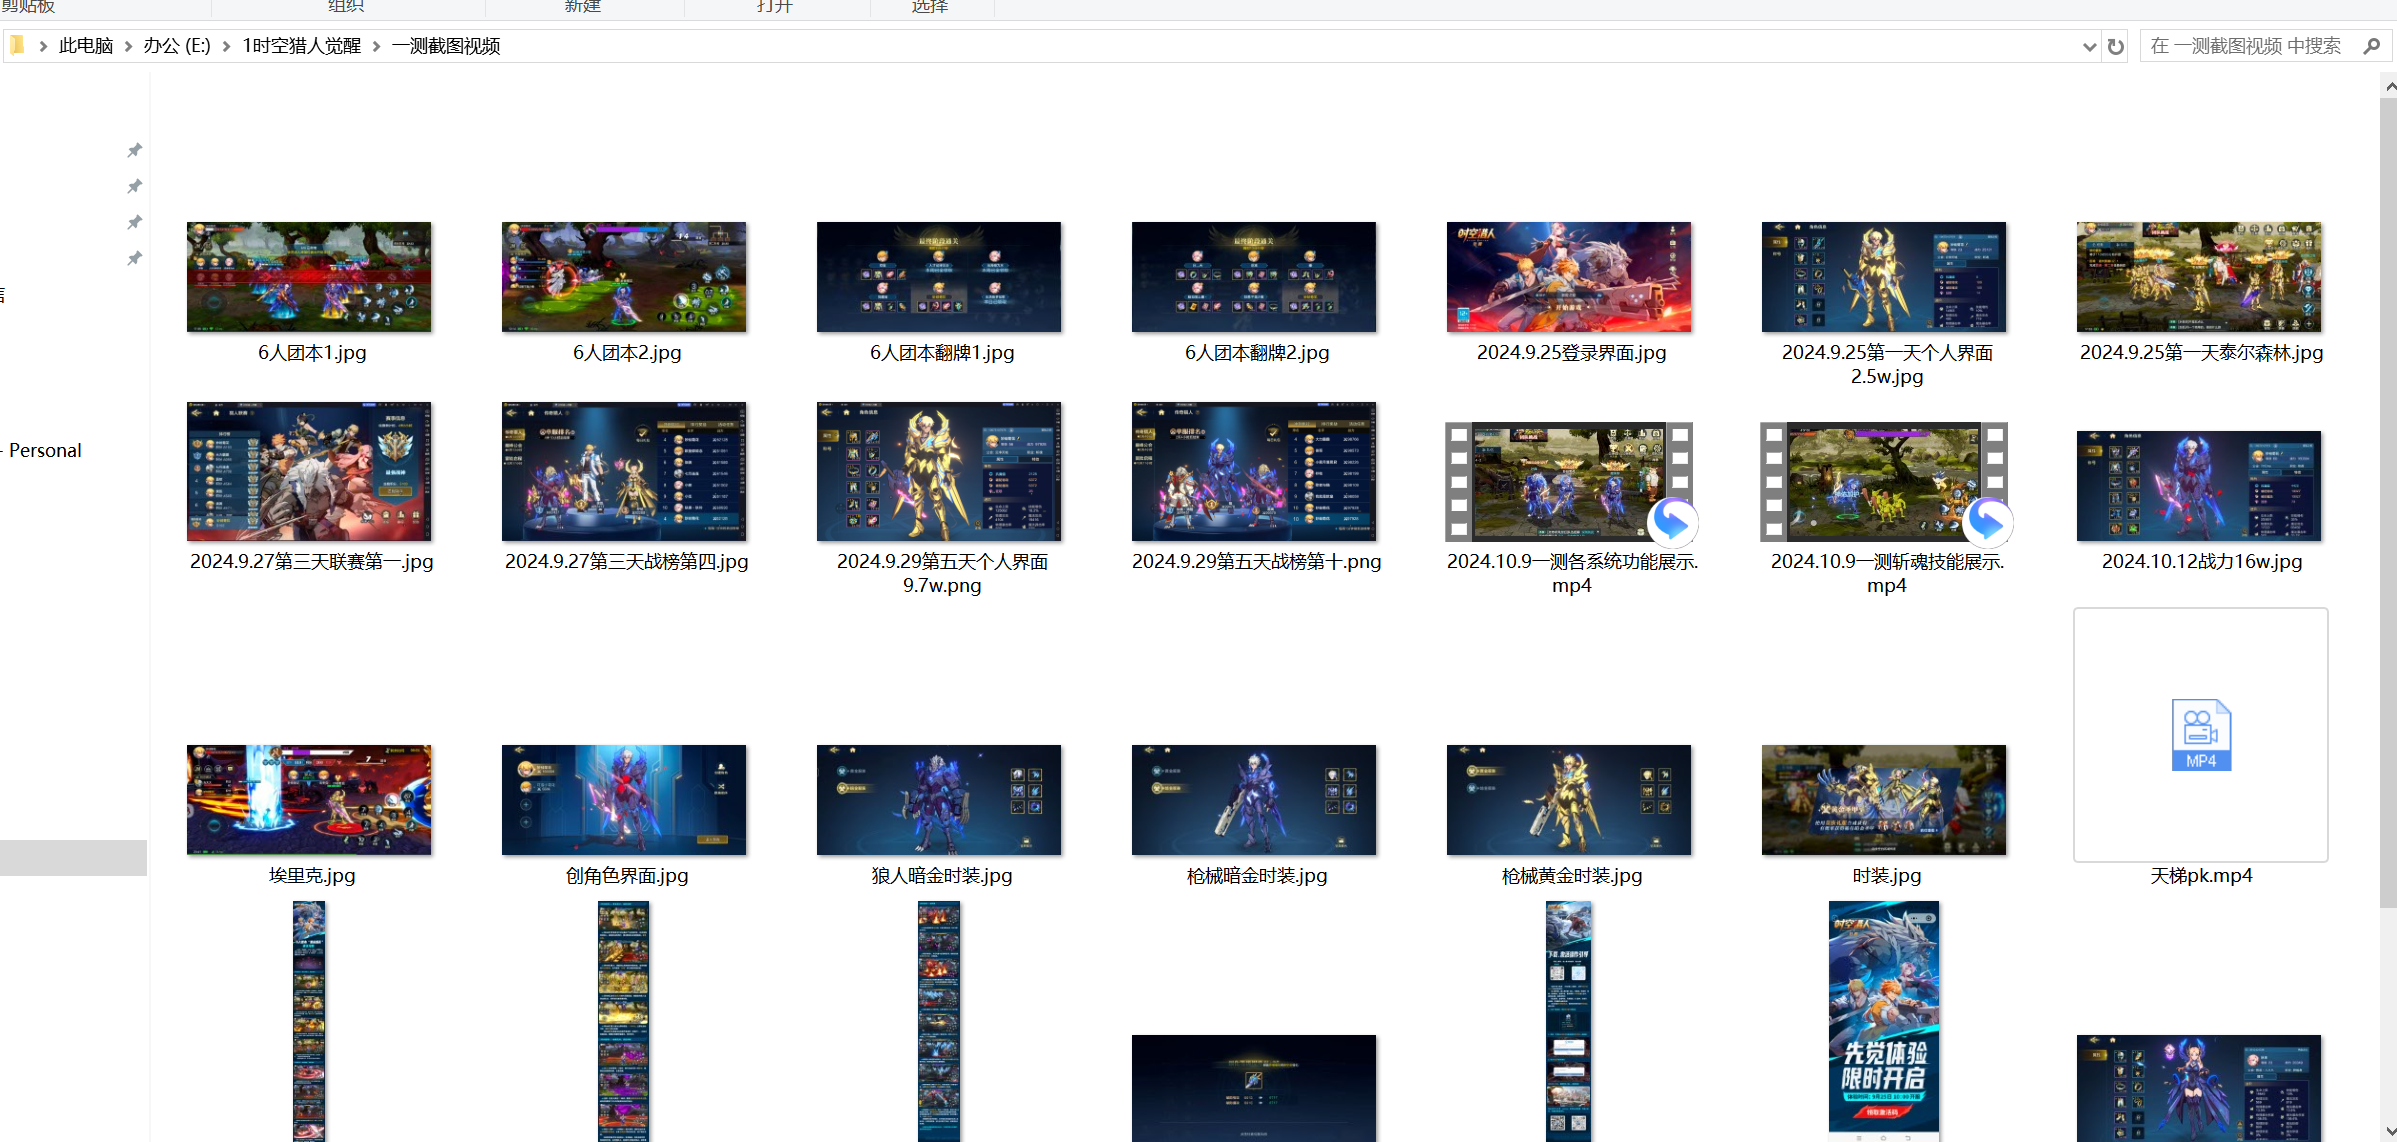Image resolution: width=2397 pixels, height=1142 pixels.
Task: Navigate to 办公 (E:) breadcrumb
Action: [x=176, y=46]
